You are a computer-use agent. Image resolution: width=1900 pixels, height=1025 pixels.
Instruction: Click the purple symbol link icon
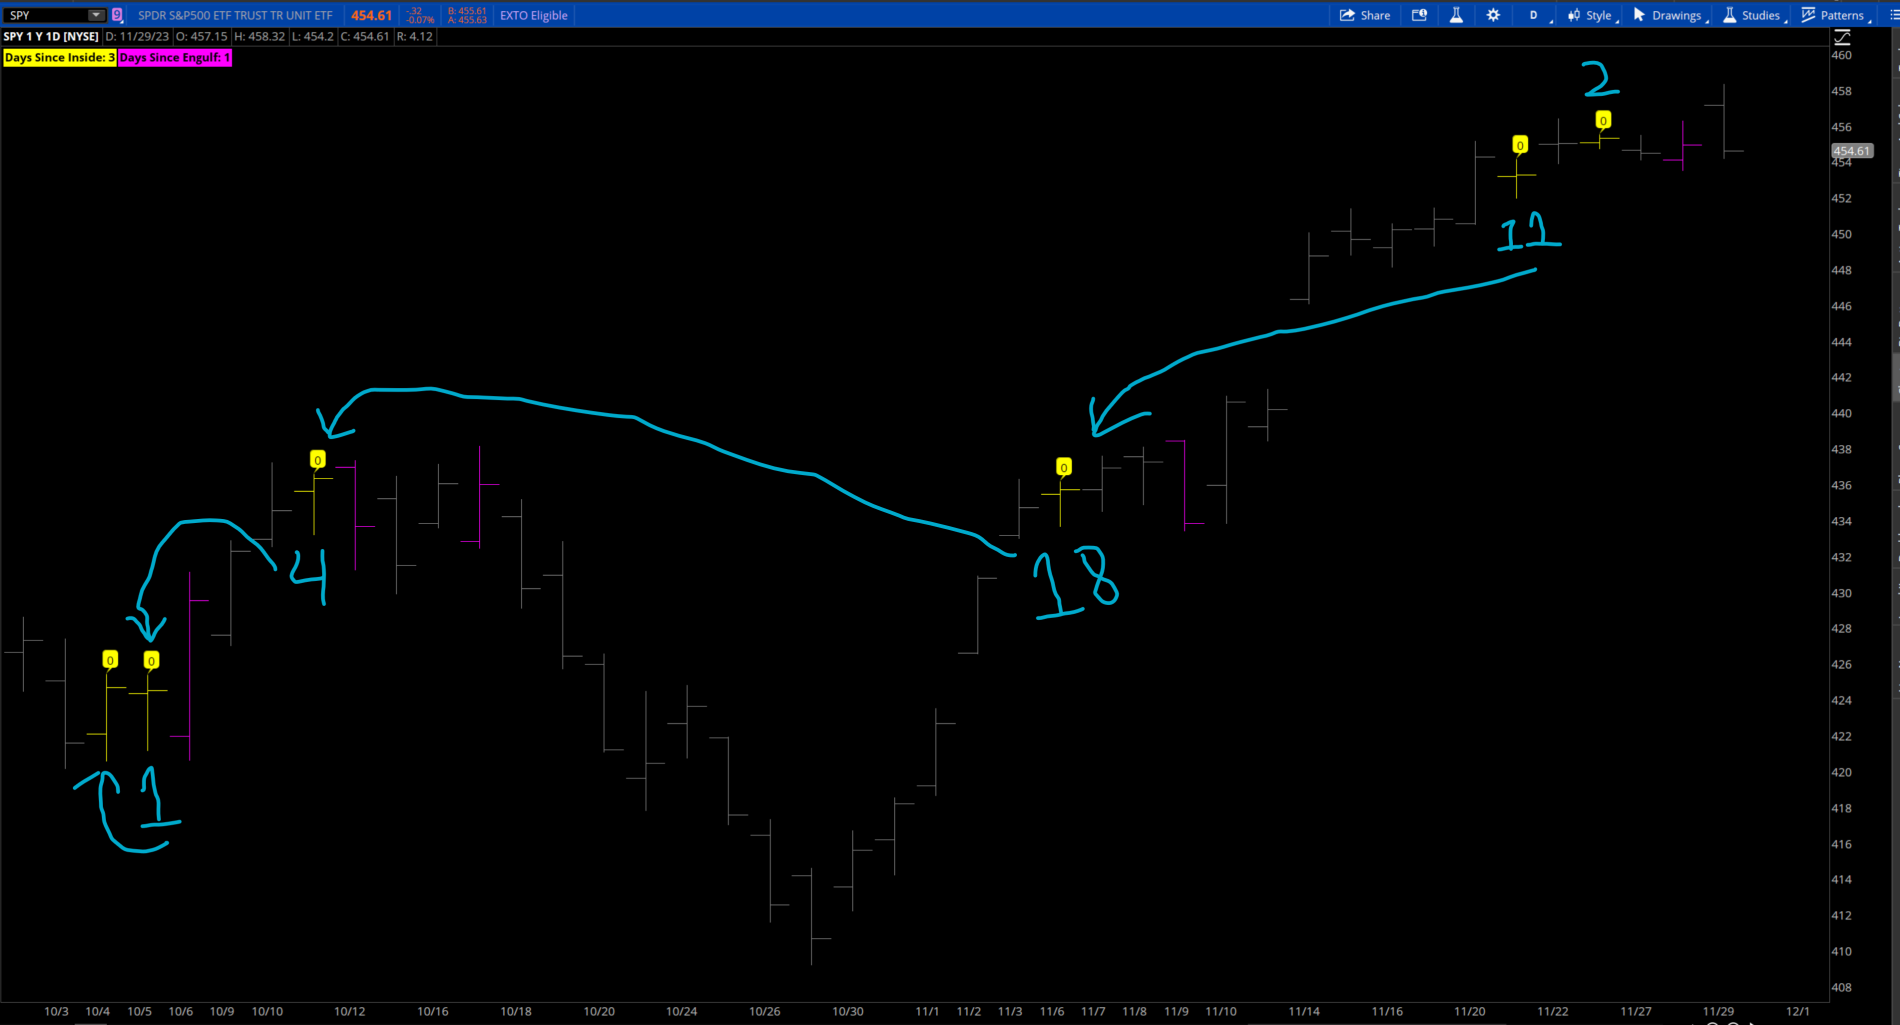pyautogui.click(x=117, y=15)
